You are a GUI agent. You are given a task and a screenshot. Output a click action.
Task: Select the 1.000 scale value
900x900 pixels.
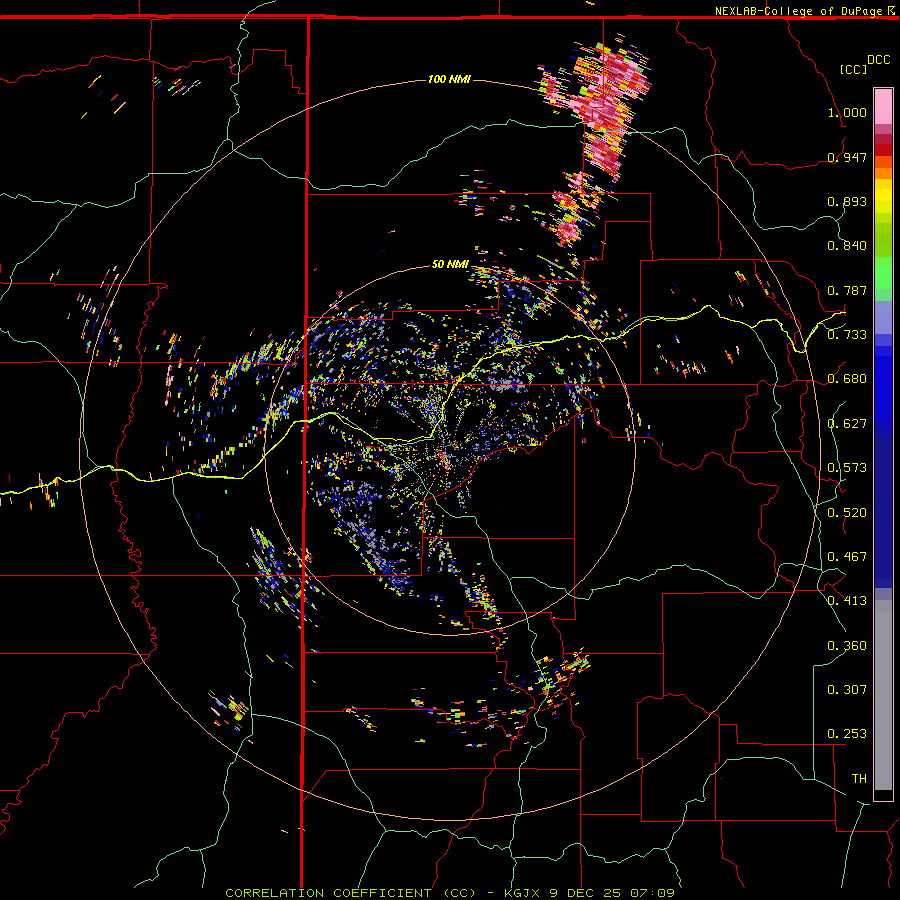click(x=847, y=112)
